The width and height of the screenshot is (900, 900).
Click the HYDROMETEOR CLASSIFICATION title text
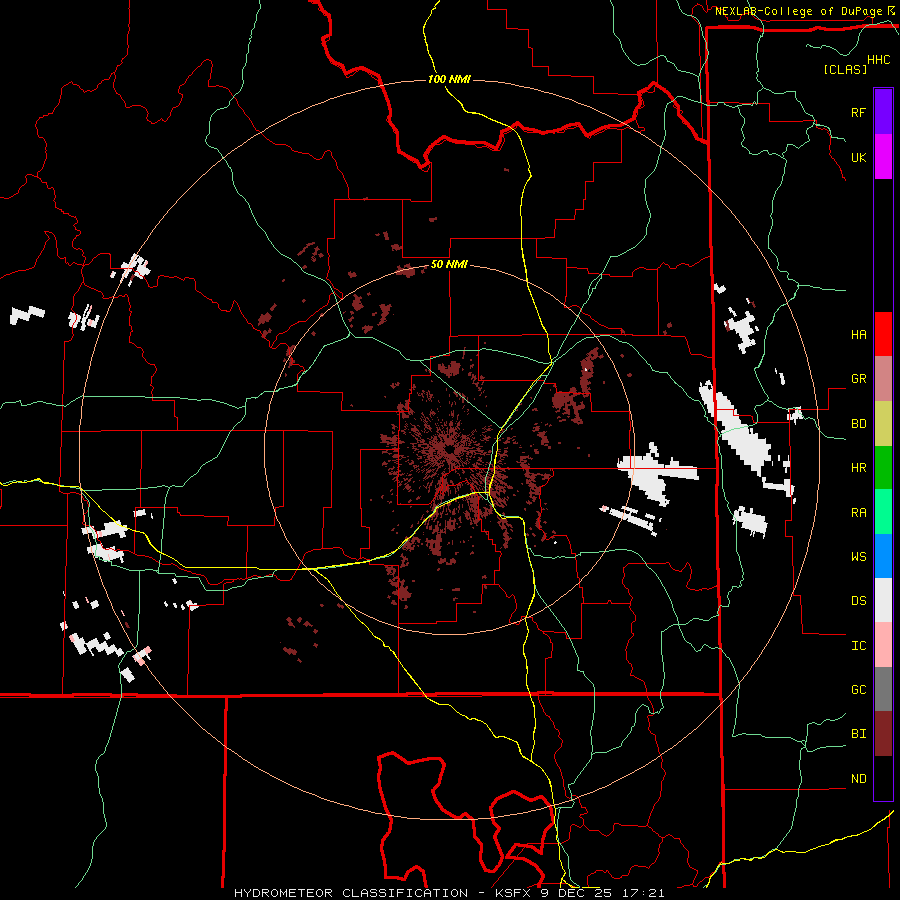(x=351, y=893)
